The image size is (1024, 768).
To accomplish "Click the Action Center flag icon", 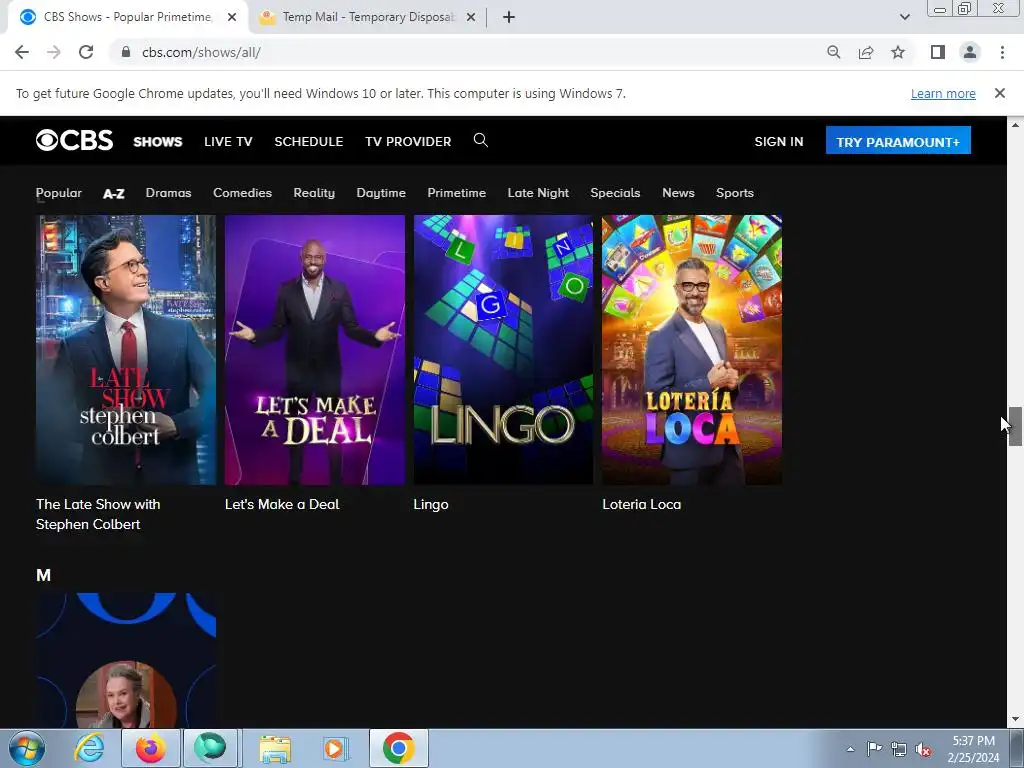I will (x=874, y=749).
